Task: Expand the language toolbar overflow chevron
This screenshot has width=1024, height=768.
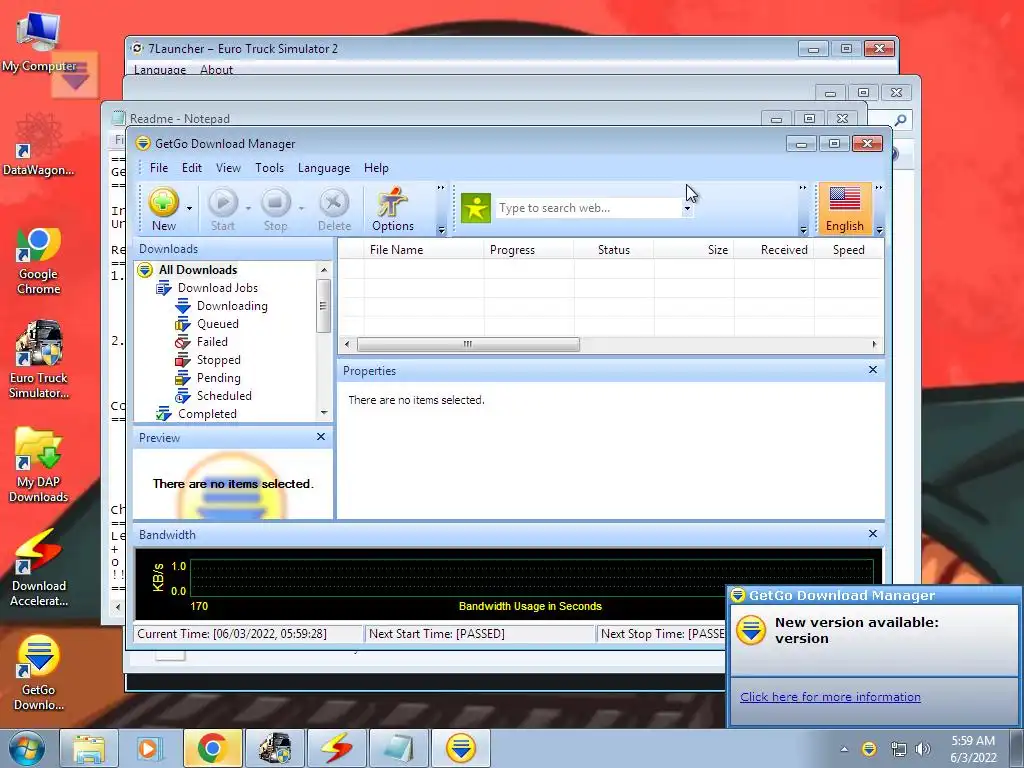Action: point(879,188)
